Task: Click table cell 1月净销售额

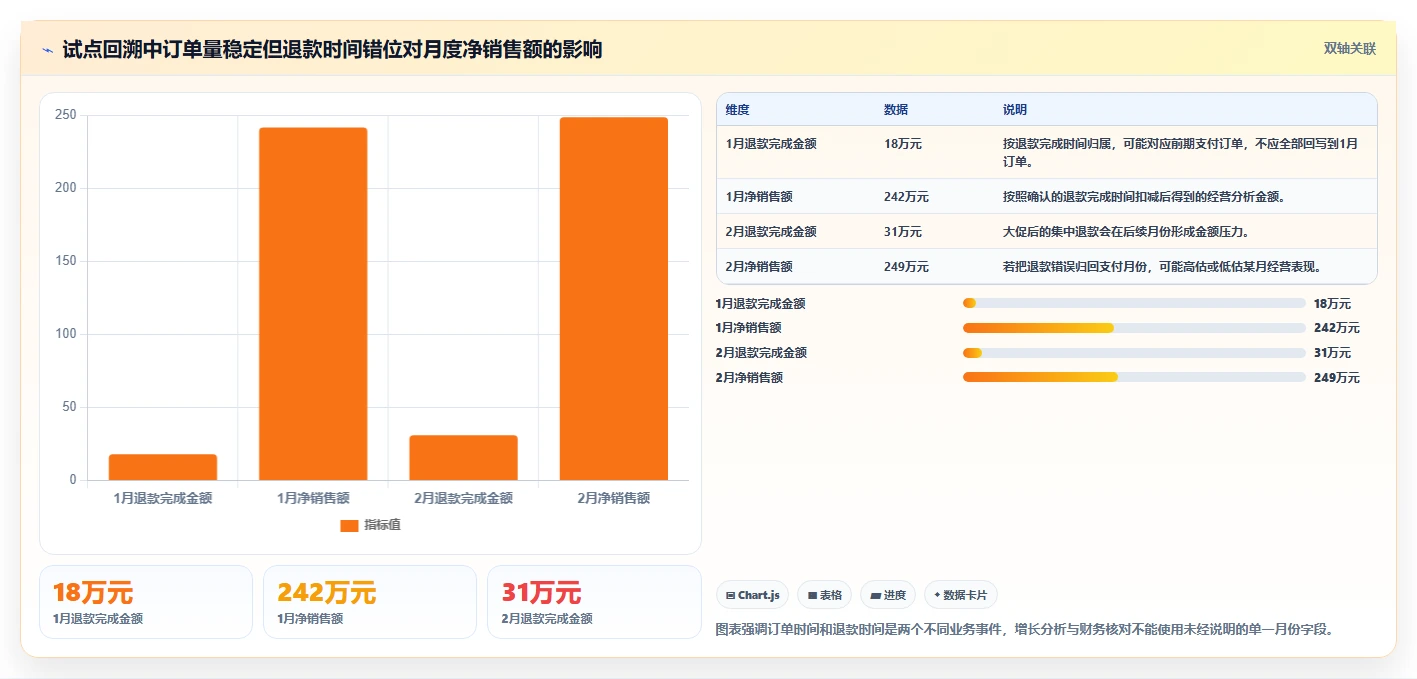Action: [759, 197]
